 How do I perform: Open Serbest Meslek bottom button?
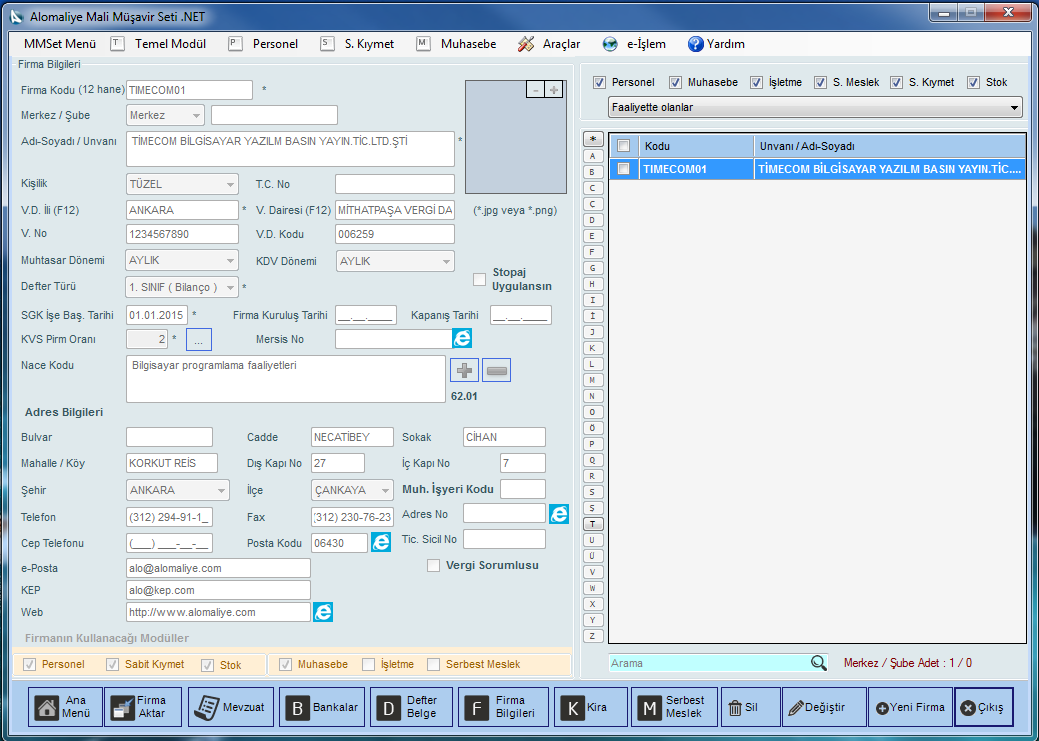[x=675, y=707]
